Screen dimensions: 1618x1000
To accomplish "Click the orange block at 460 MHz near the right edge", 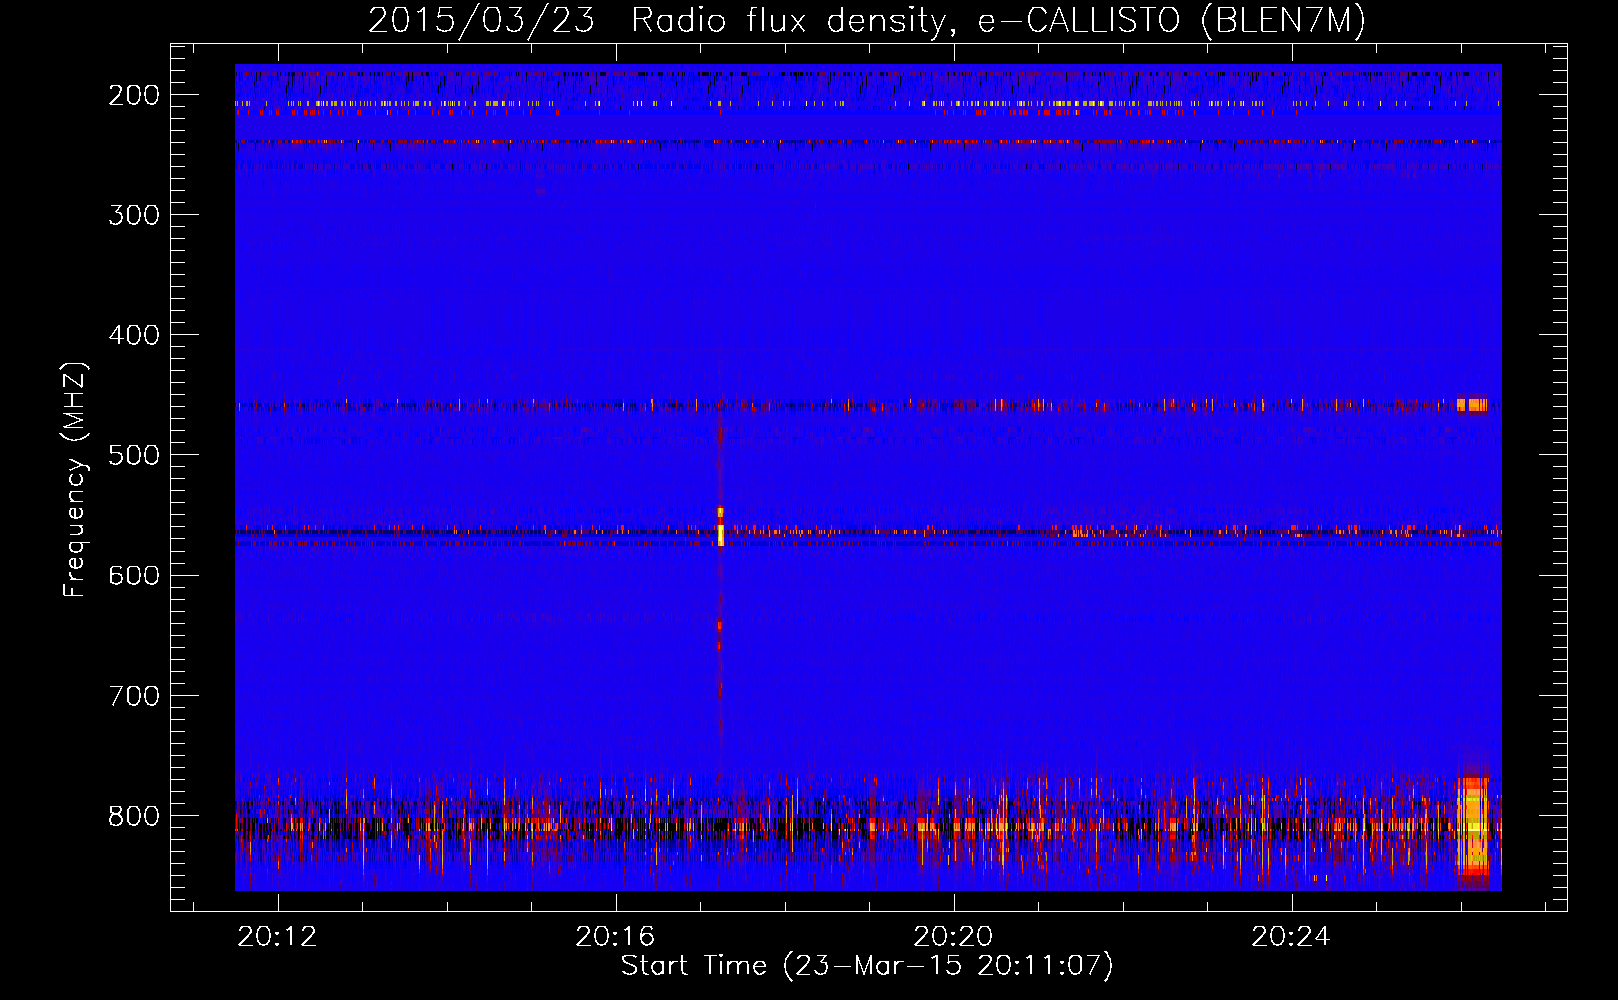I will (x=1472, y=405).
